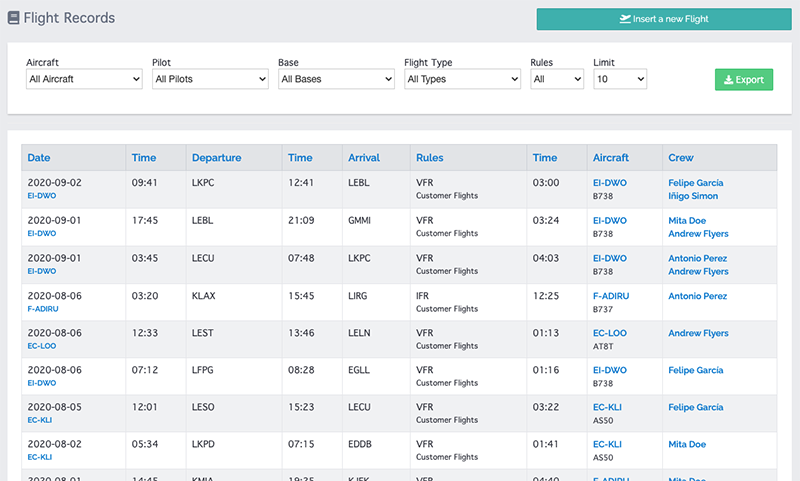Expand the Flight Type dropdown

(462, 79)
